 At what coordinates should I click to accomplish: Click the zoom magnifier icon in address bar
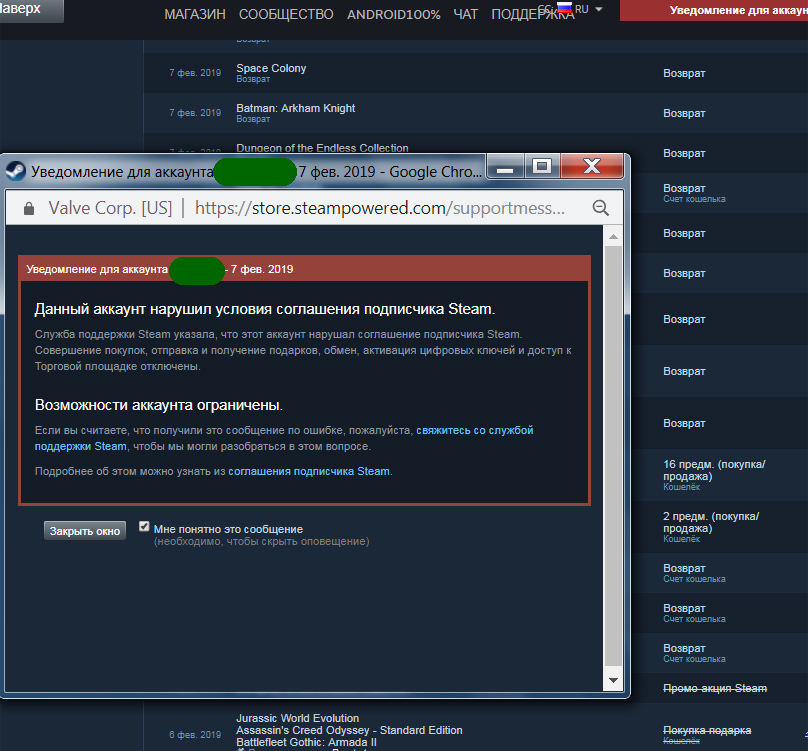pyautogui.click(x=600, y=208)
